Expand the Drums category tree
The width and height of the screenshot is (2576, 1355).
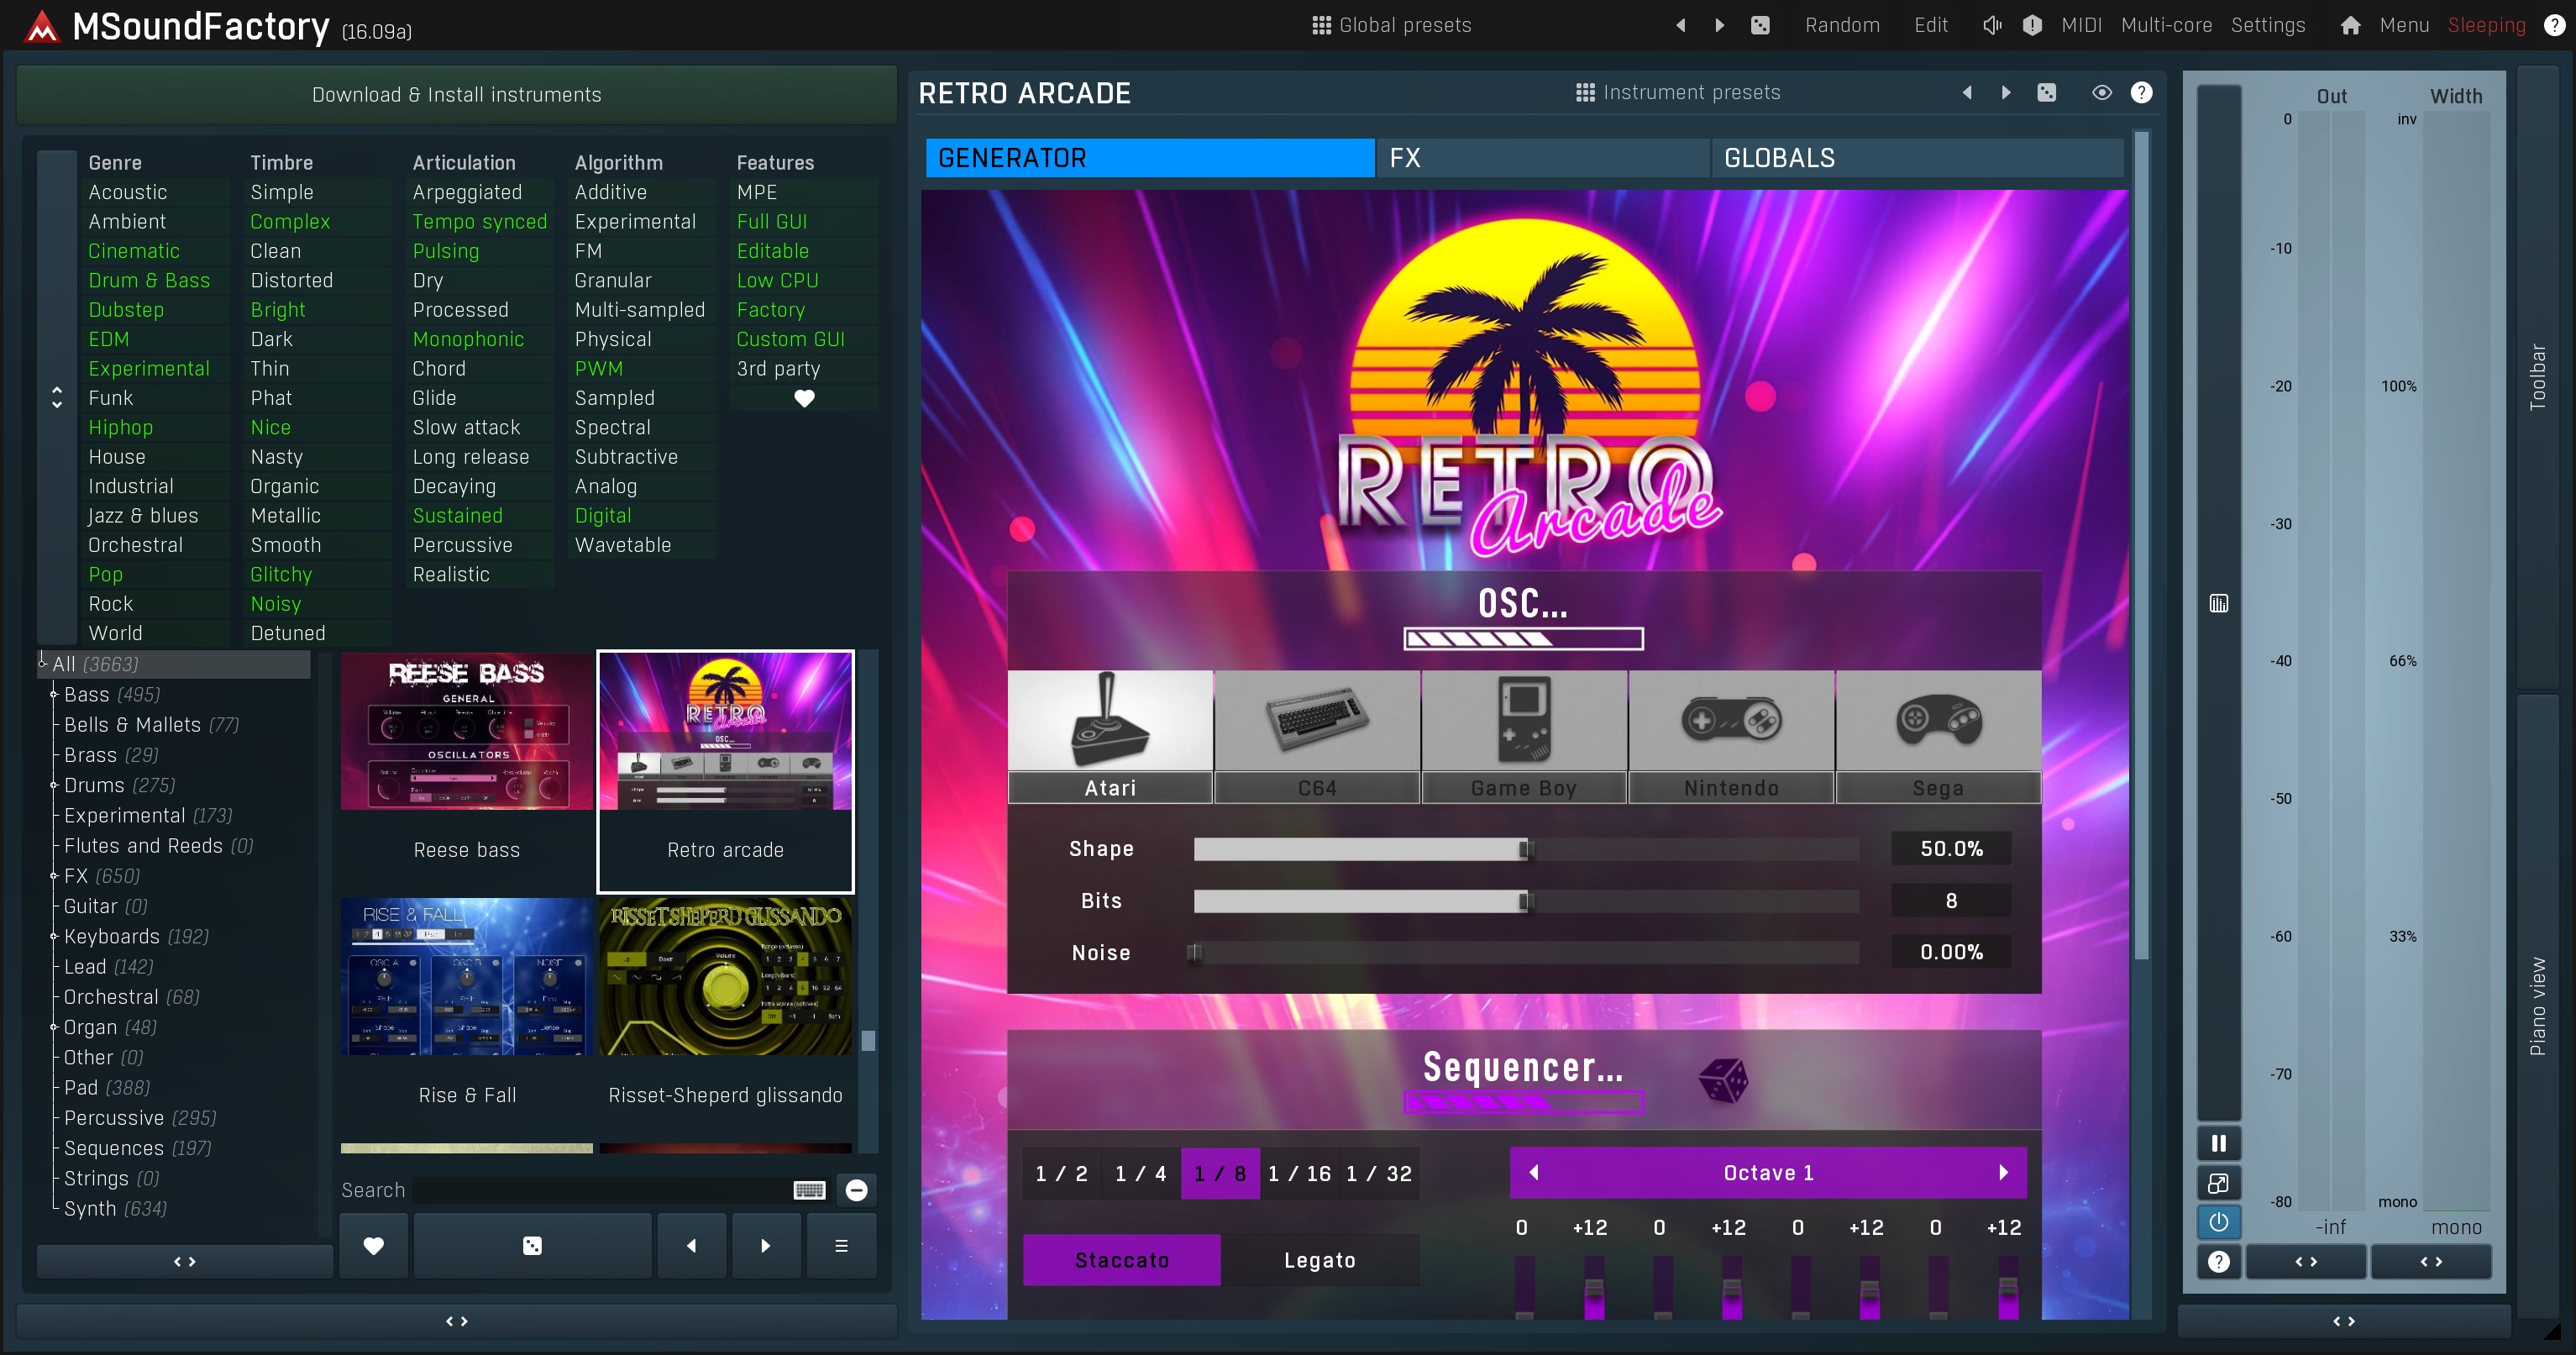coord(54,785)
